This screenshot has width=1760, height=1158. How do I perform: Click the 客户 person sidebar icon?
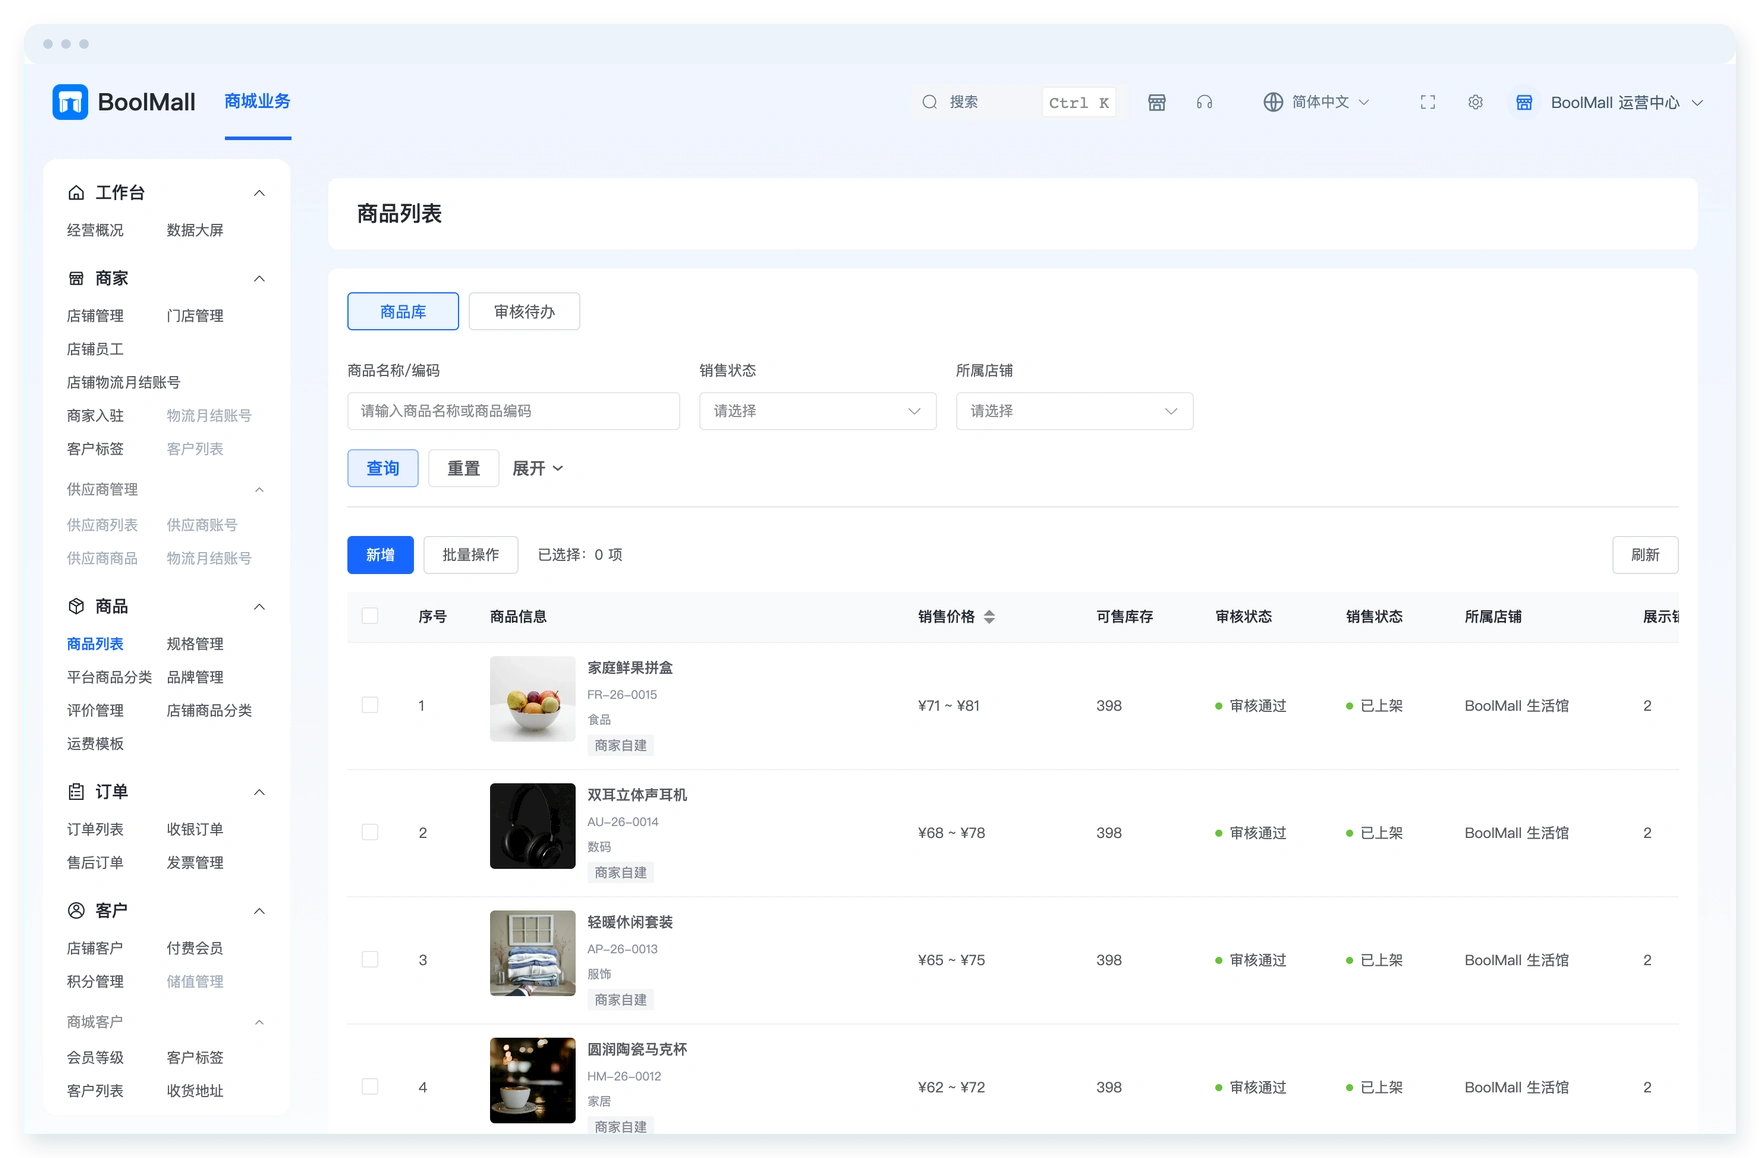pyautogui.click(x=76, y=910)
